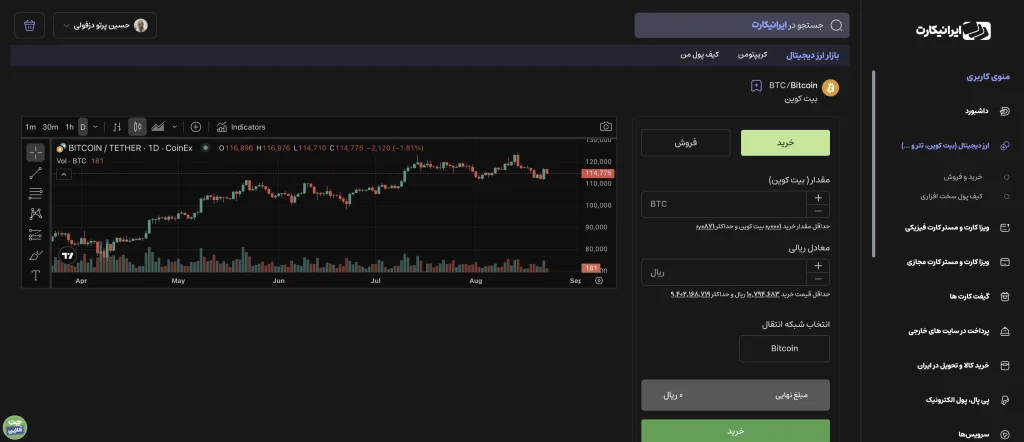Switch to bars chart style
Image resolution: width=1024 pixels, height=442 pixels.
tap(117, 127)
